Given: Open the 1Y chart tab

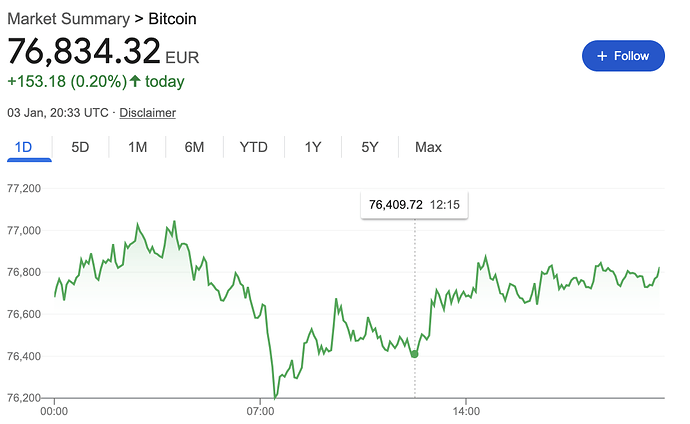Looking at the screenshot, I should (313, 147).
